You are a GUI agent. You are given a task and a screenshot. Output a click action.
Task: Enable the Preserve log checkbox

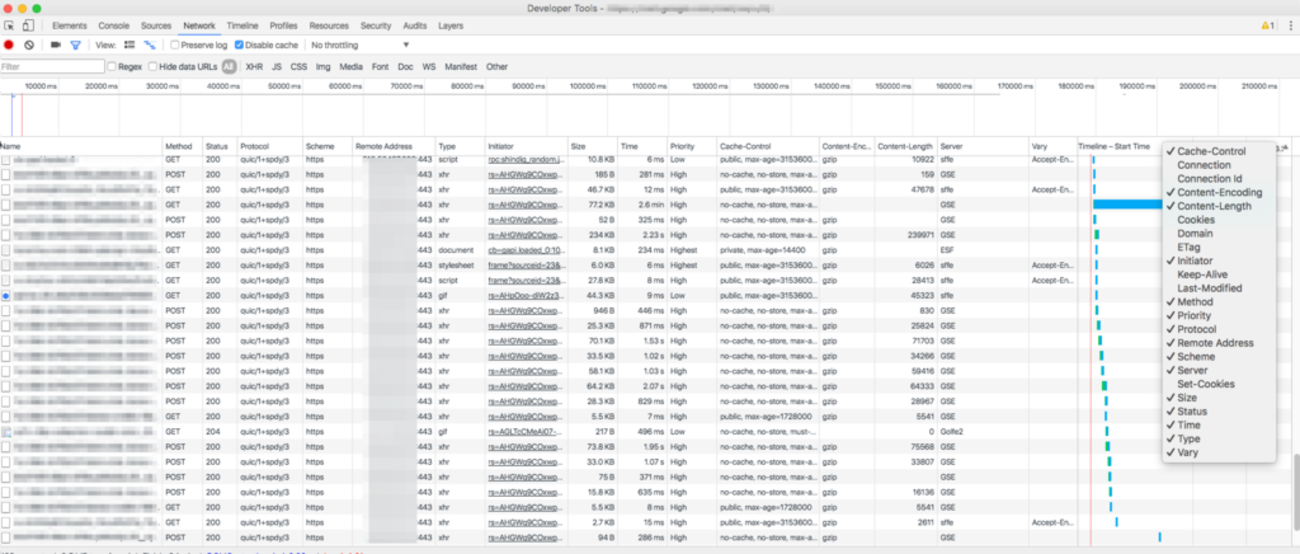pyautogui.click(x=175, y=45)
